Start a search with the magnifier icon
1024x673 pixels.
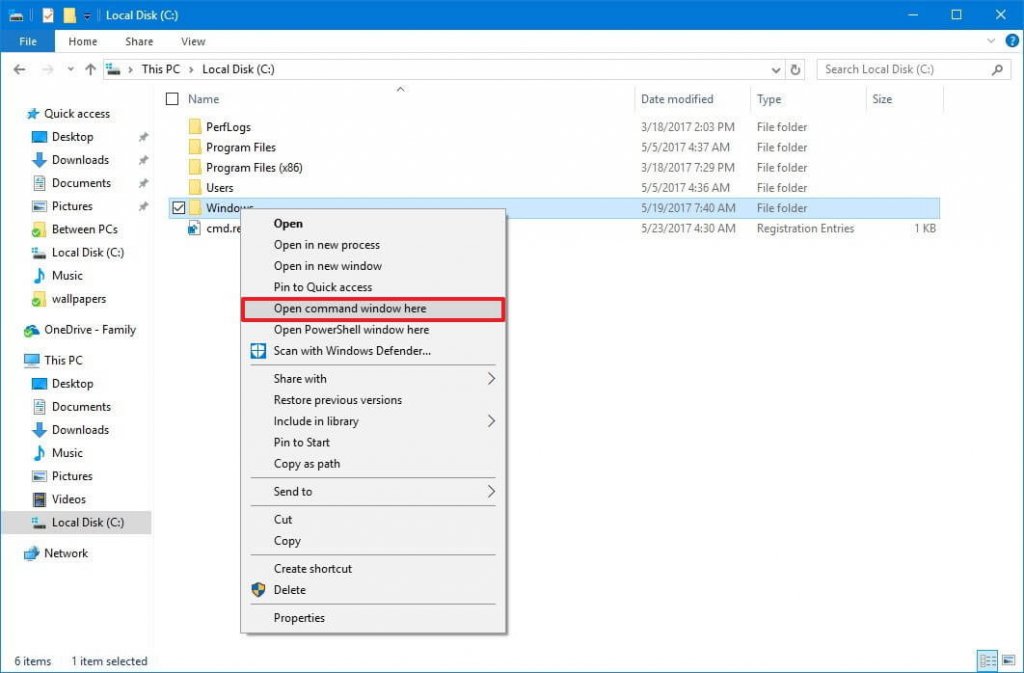(x=998, y=69)
